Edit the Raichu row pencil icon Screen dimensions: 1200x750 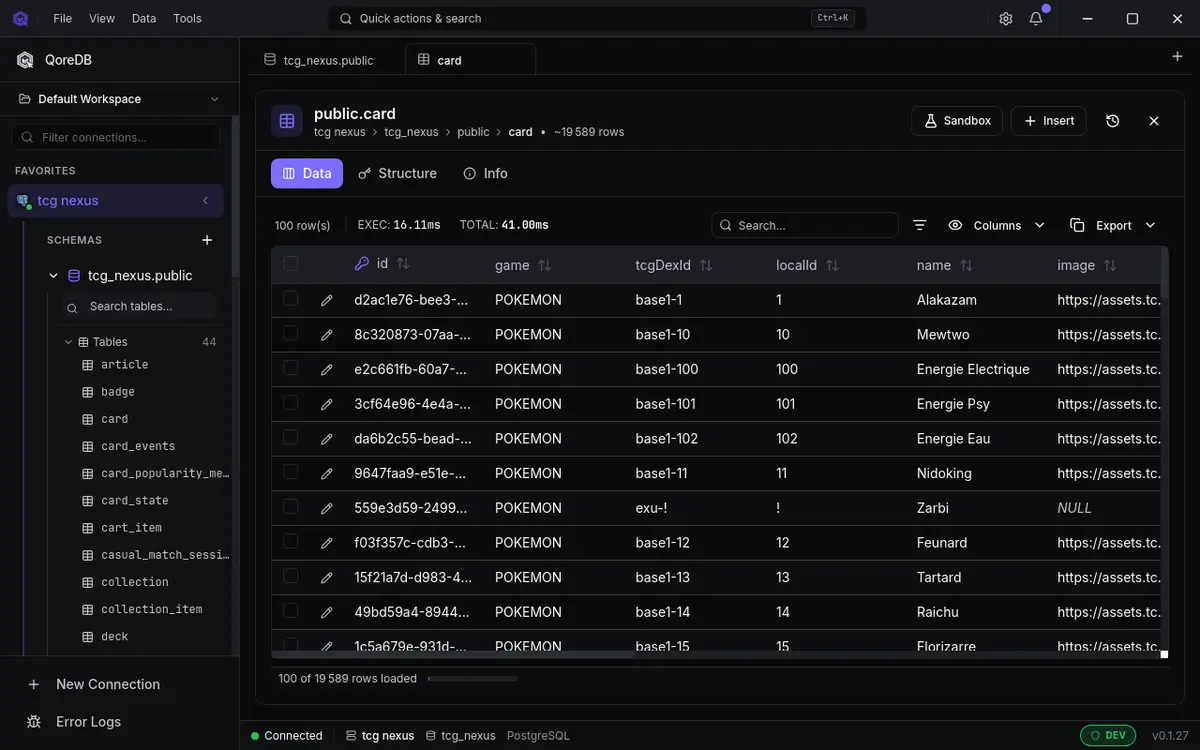(x=326, y=612)
